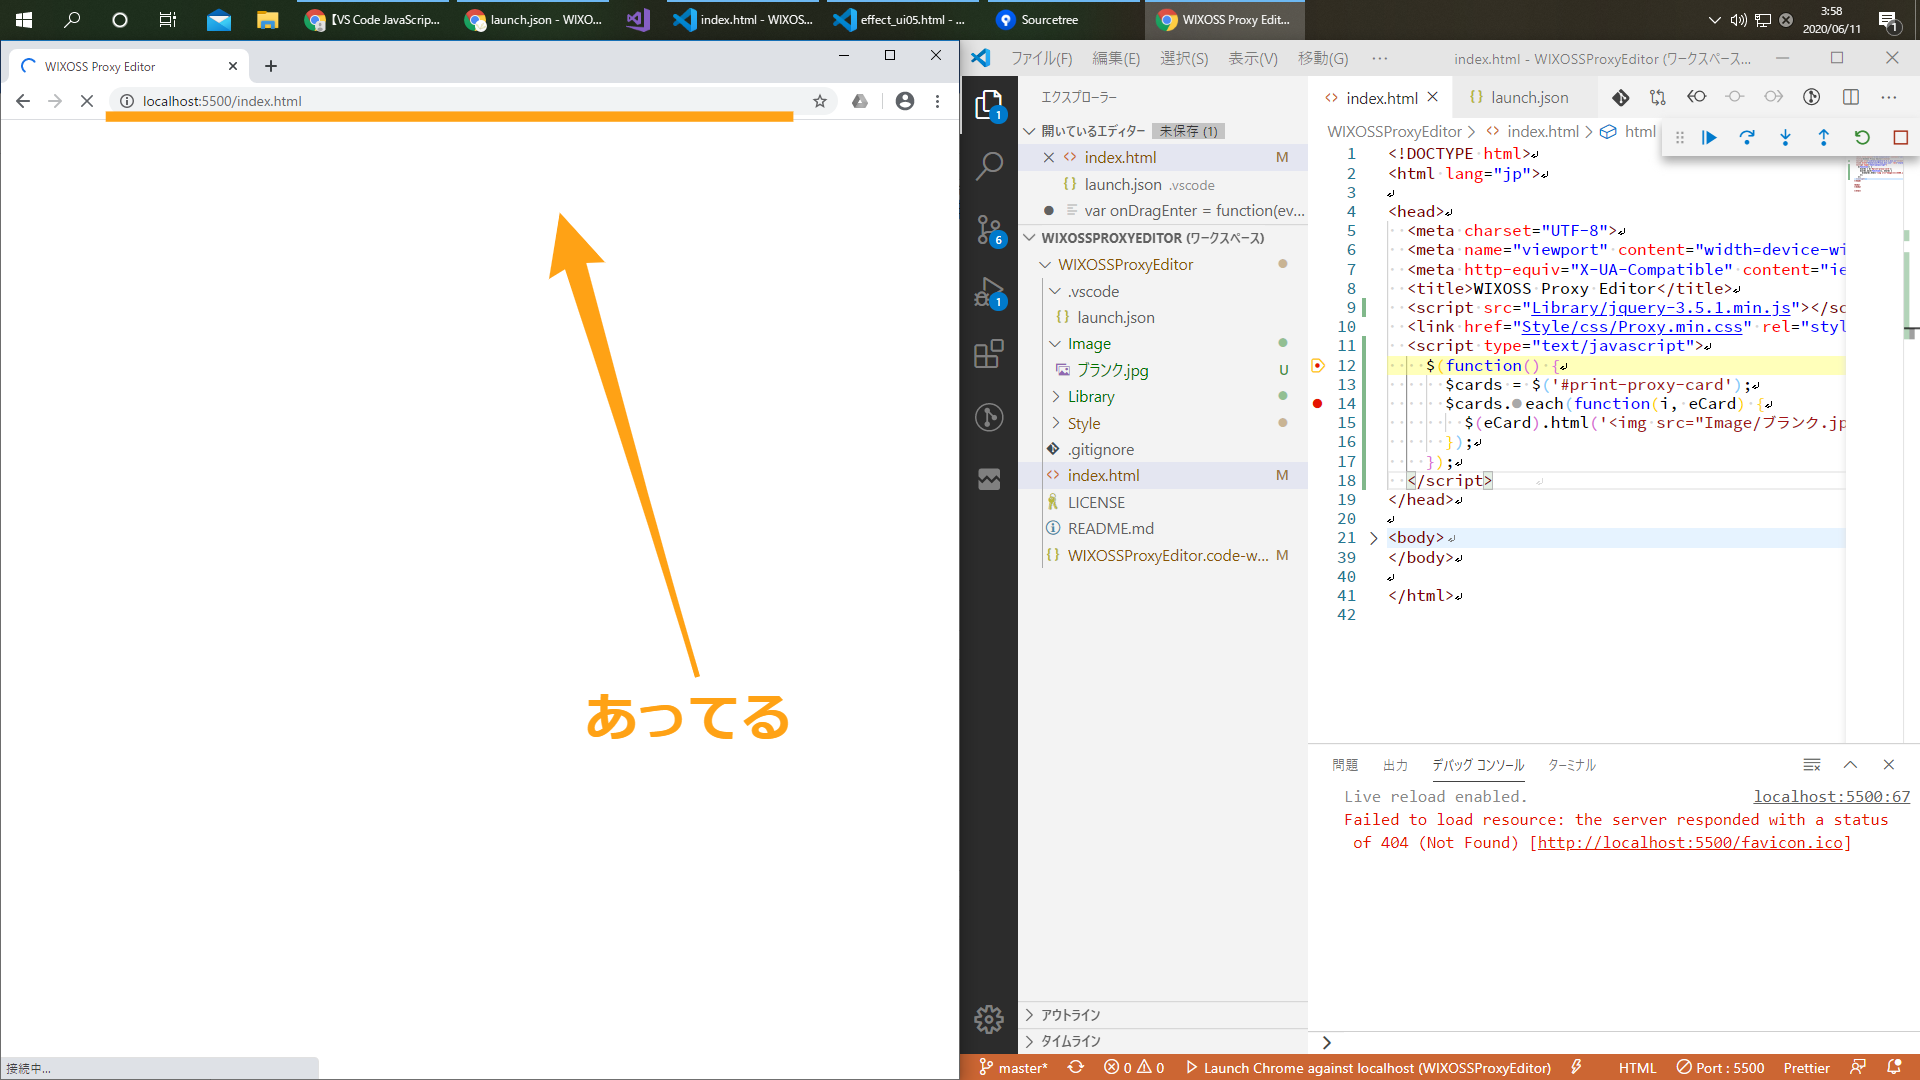The width and height of the screenshot is (1920, 1080).
Task: Unfold the collapsed body tag at line 21
Action: click(x=1374, y=538)
